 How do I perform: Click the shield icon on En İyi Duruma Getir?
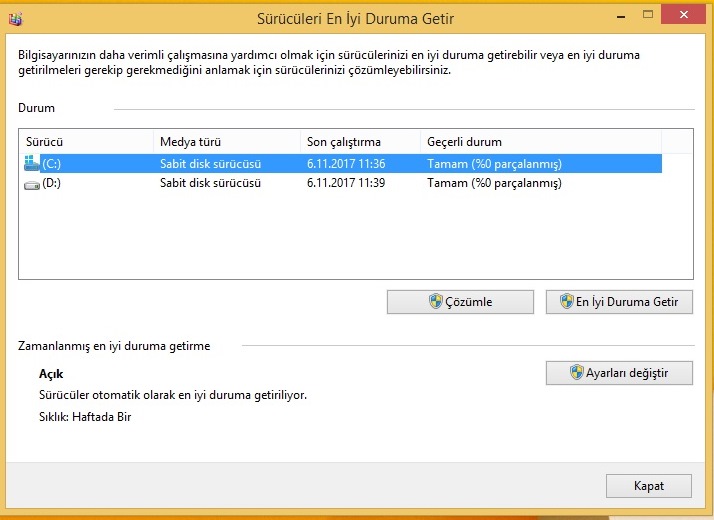566,301
